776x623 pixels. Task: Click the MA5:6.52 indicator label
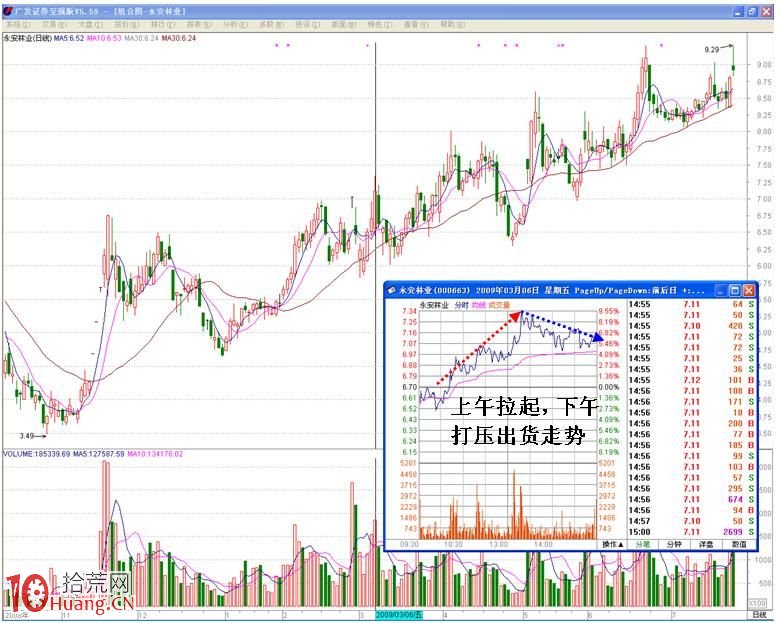point(69,38)
